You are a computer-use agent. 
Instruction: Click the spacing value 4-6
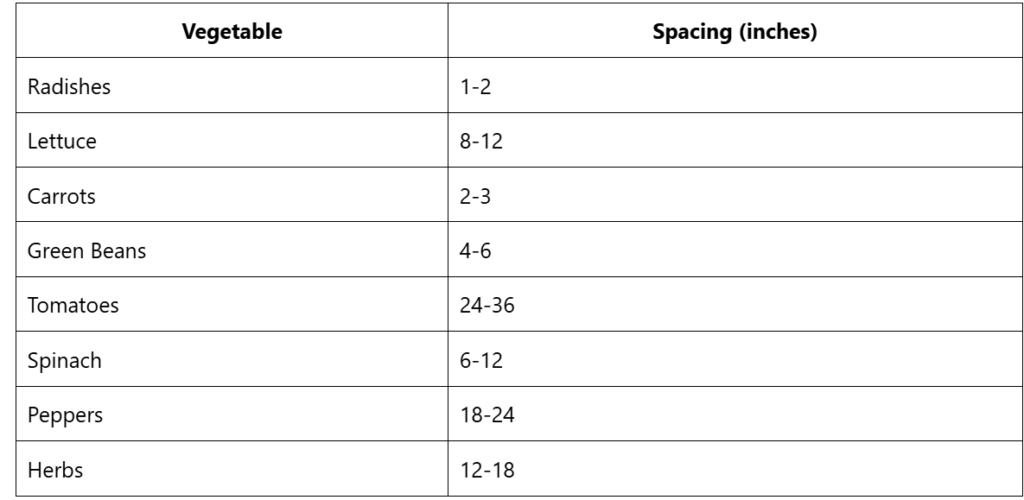pos(476,251)
